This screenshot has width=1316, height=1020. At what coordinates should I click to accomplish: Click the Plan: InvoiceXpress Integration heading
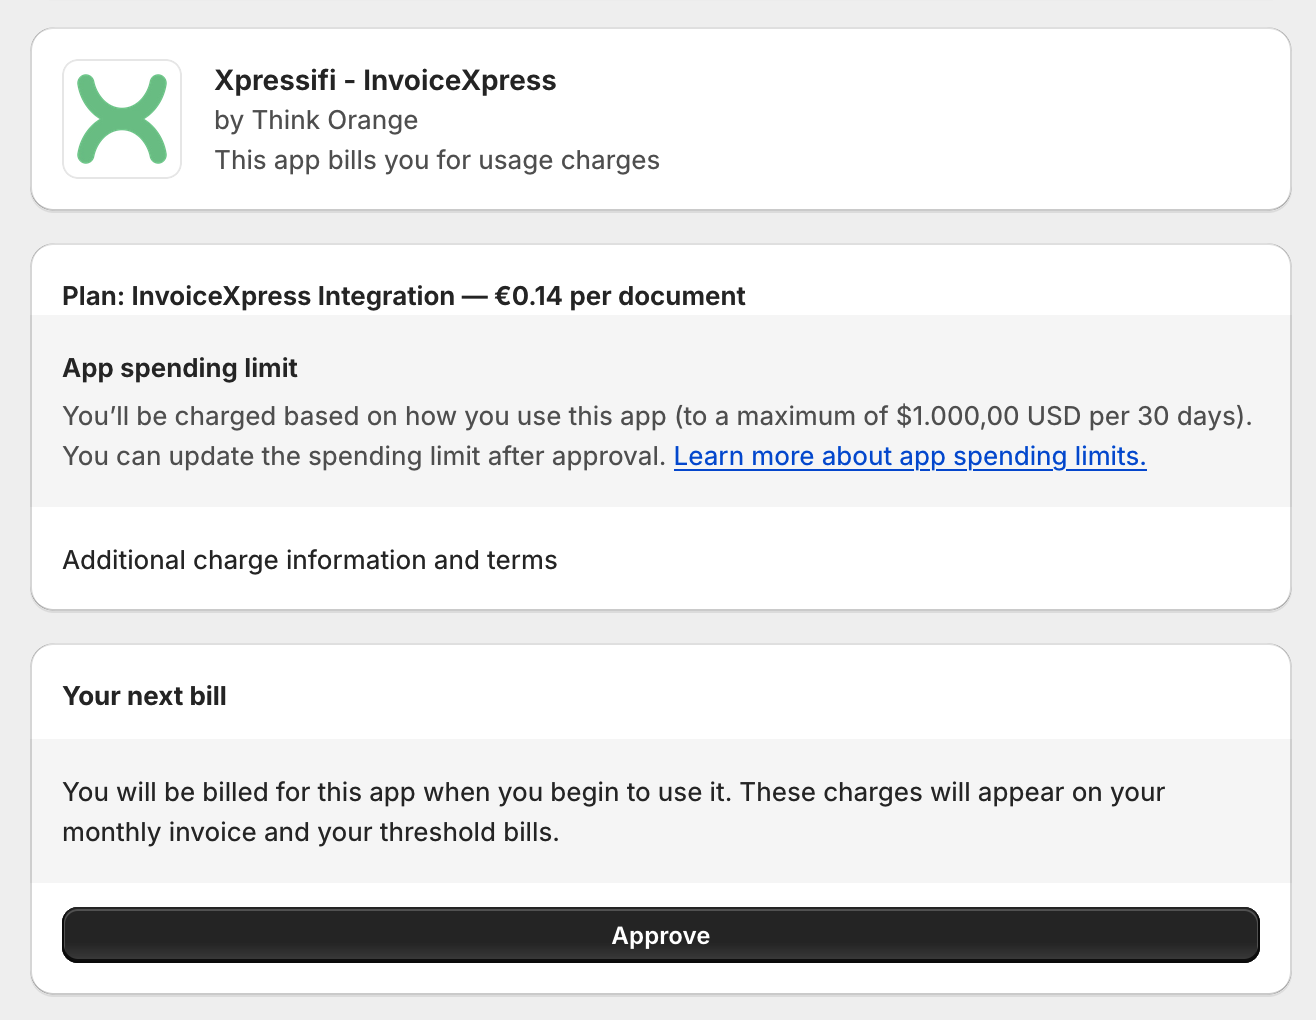coord(404,296)
